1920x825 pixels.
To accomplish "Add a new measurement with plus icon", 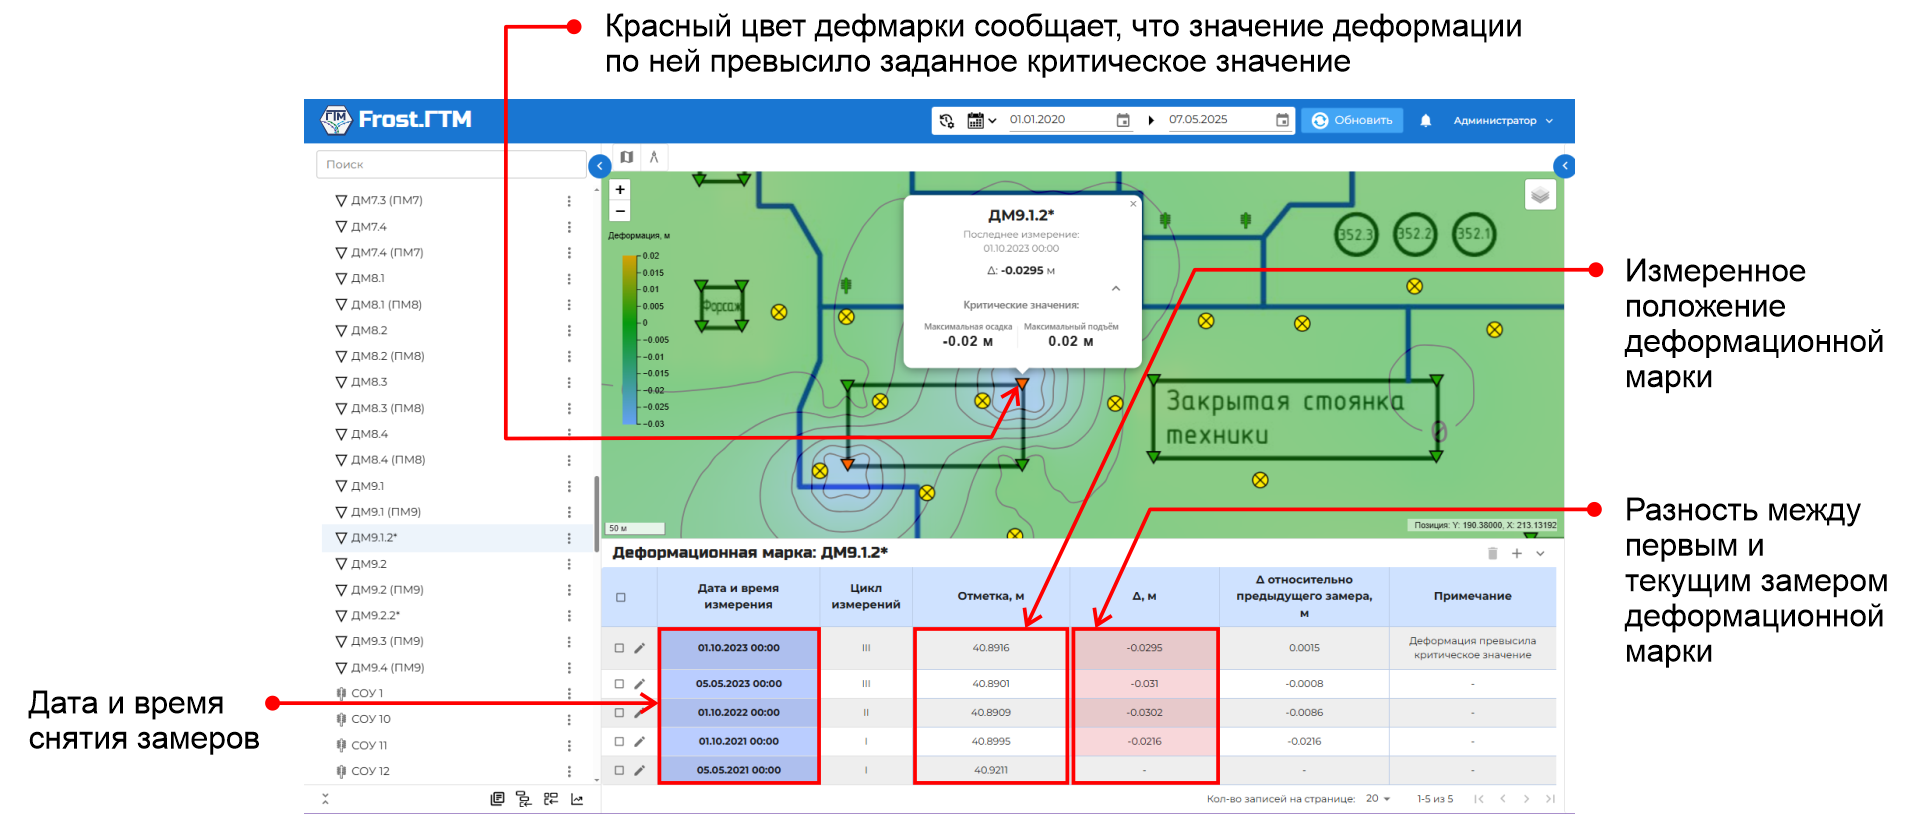I will click(x=1517, y=553).
